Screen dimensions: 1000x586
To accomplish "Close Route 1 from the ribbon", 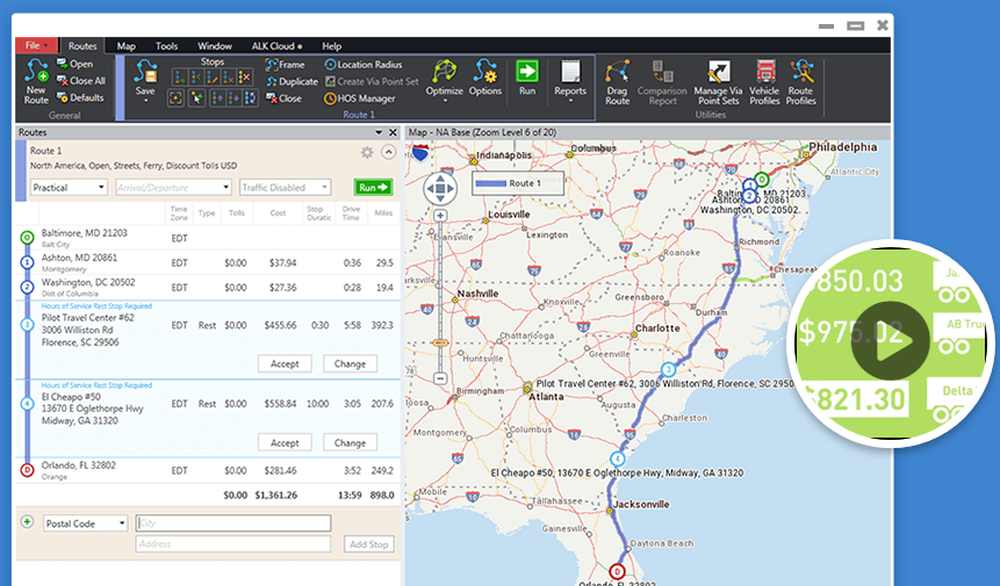I will pyautogui.click(x=284, y=98).
